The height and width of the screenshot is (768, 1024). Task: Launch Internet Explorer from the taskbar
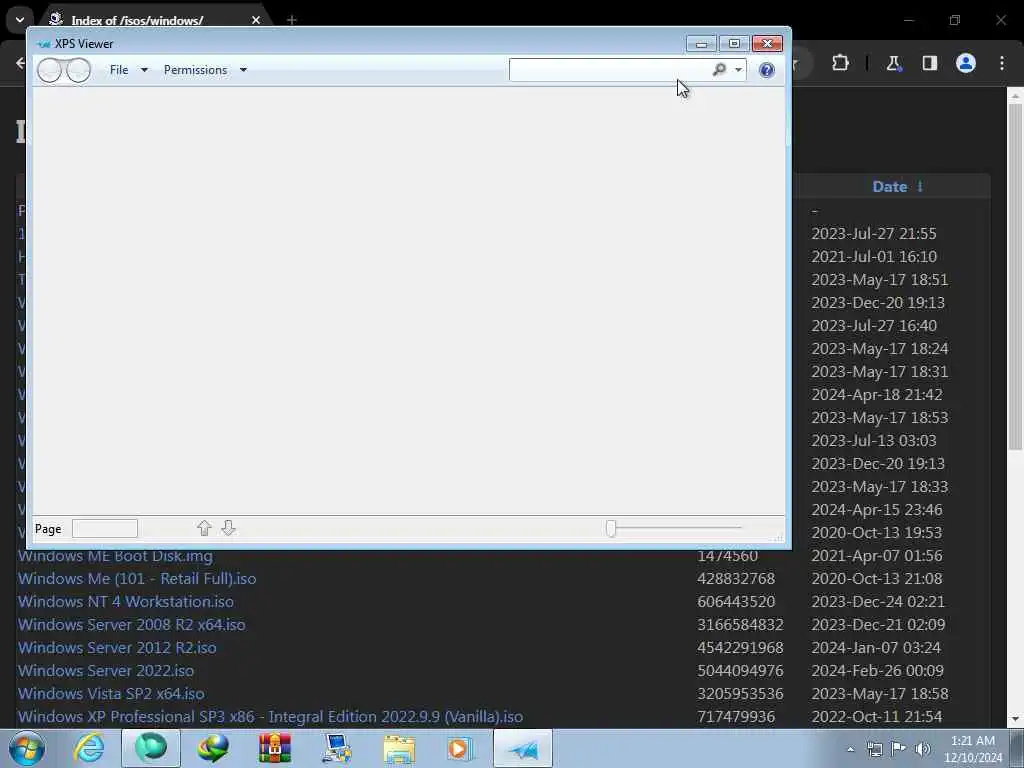89,748
